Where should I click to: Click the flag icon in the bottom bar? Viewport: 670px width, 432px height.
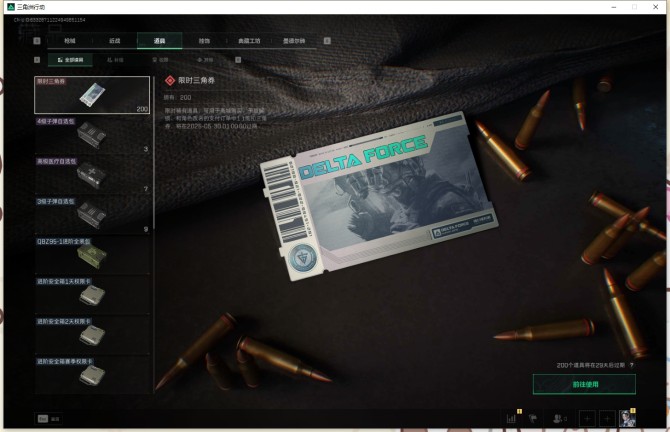(x=533, y=418)
